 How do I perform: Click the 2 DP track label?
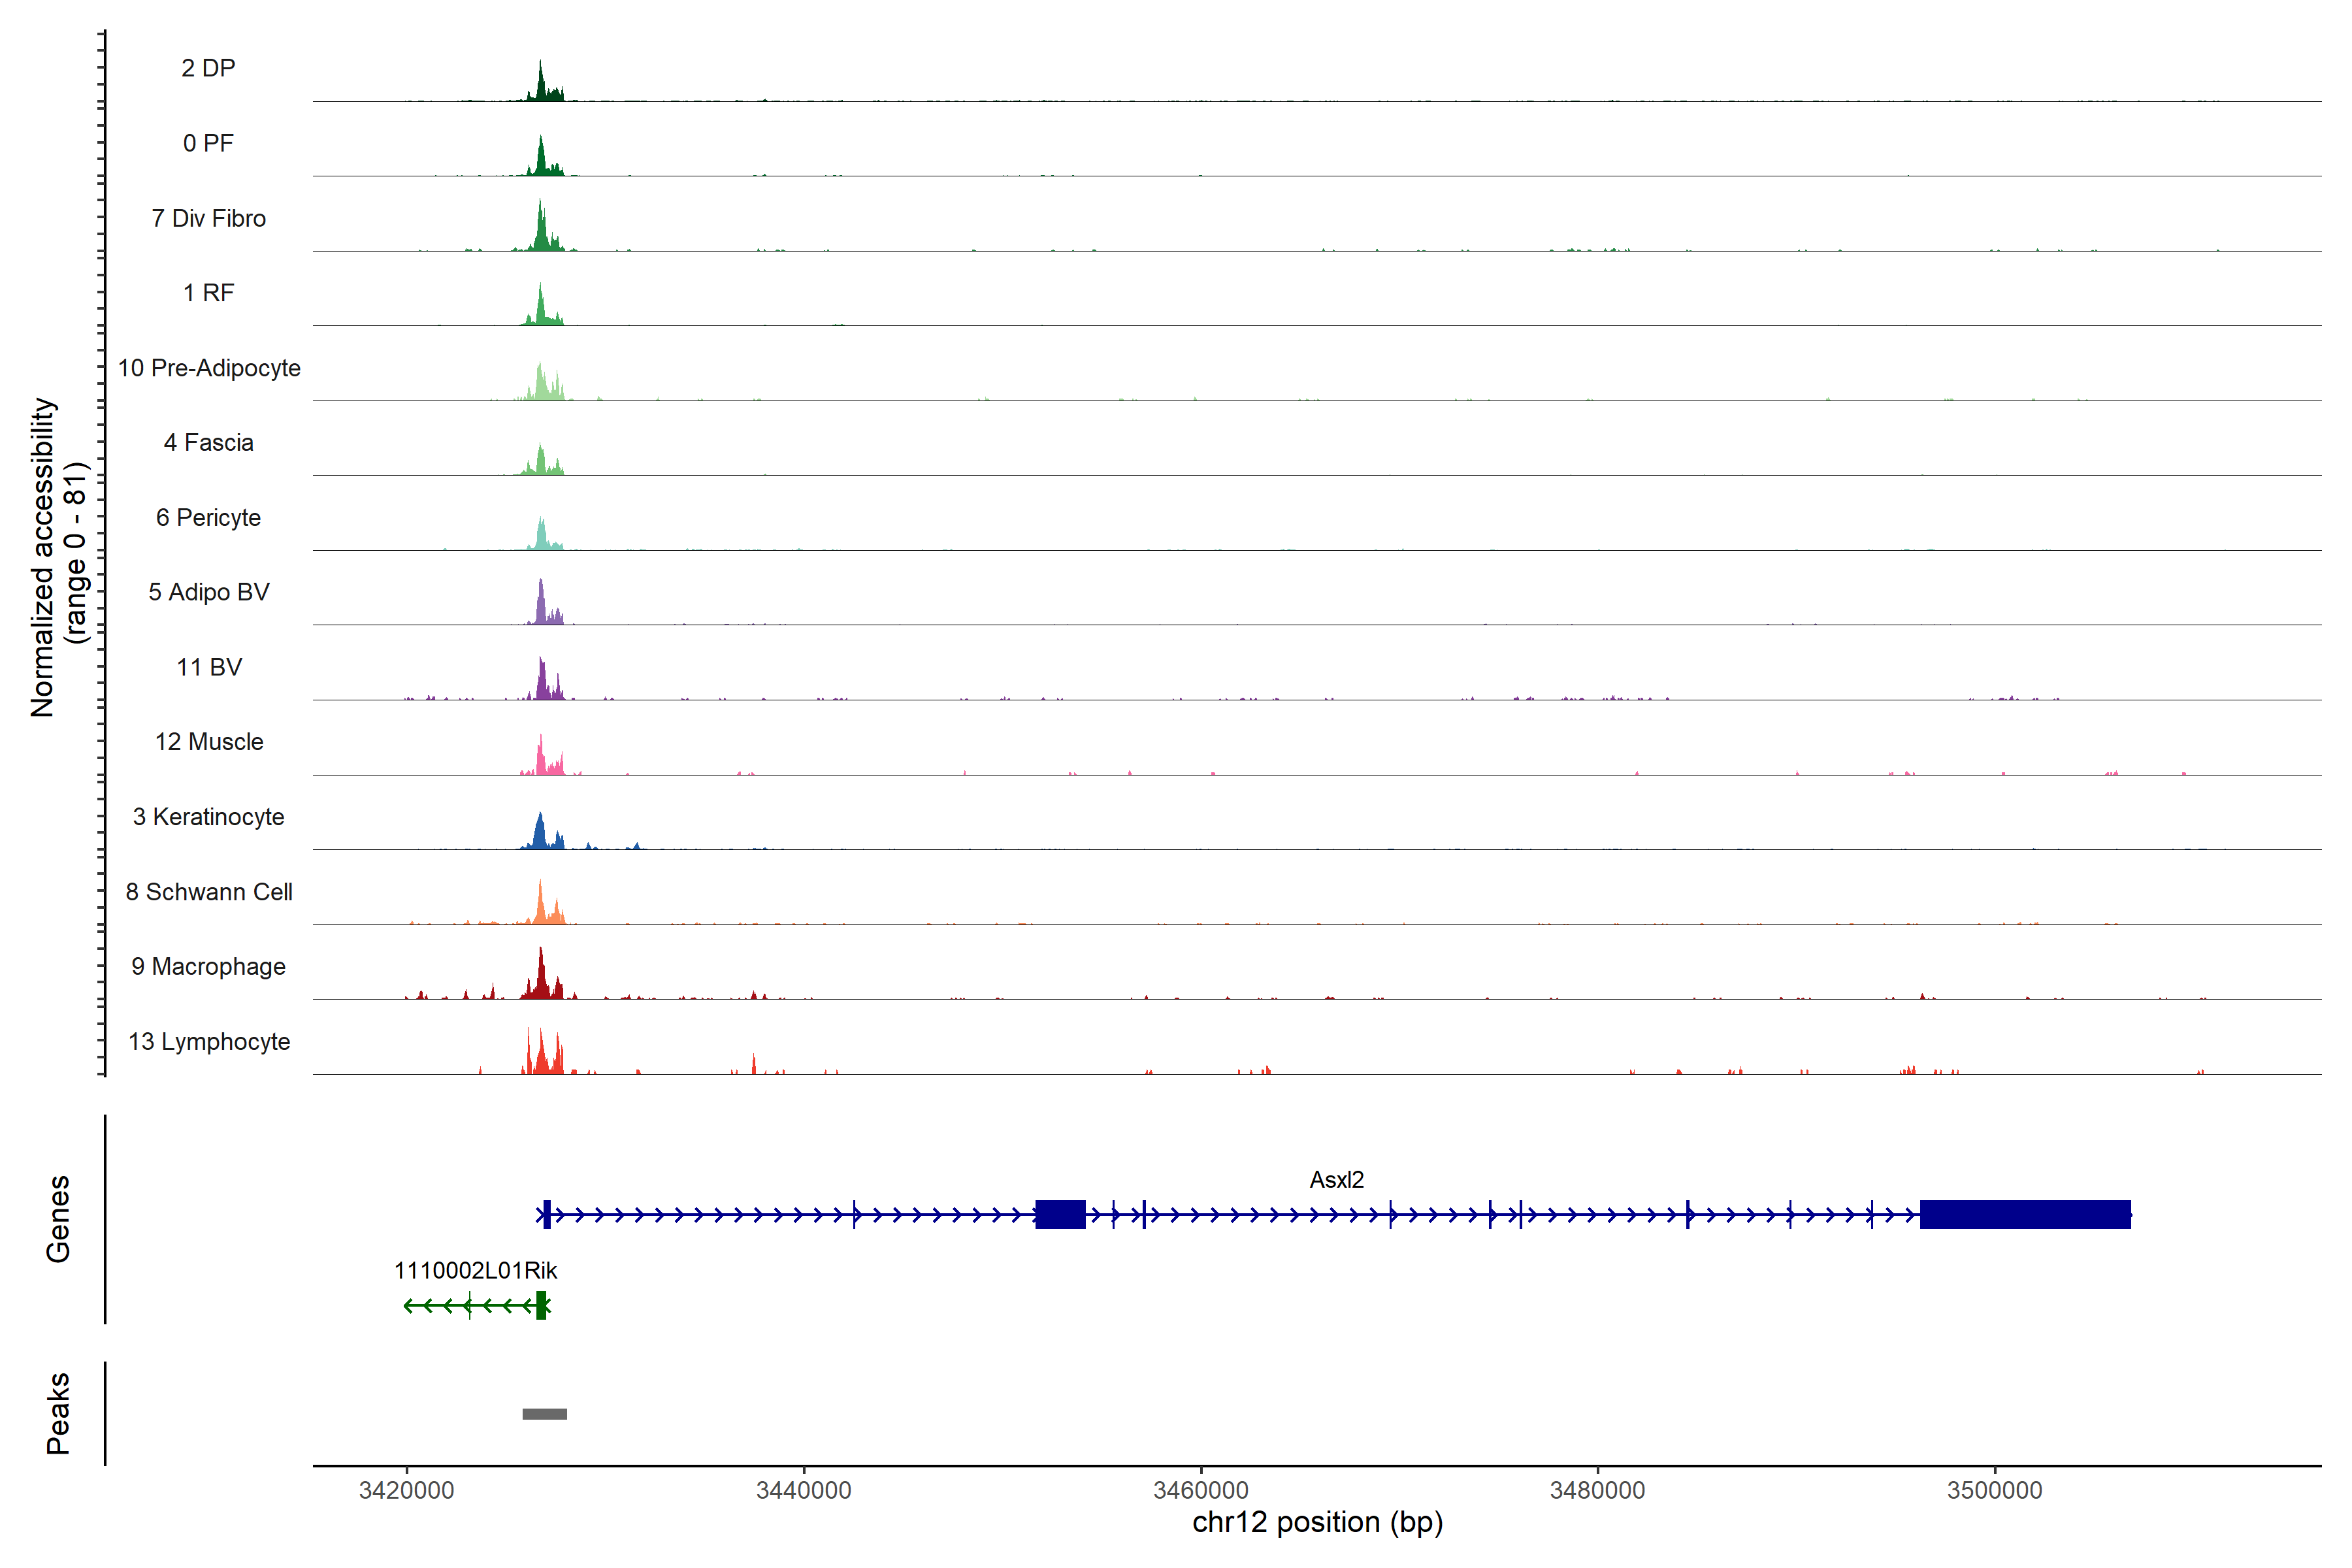click(208, 68)
